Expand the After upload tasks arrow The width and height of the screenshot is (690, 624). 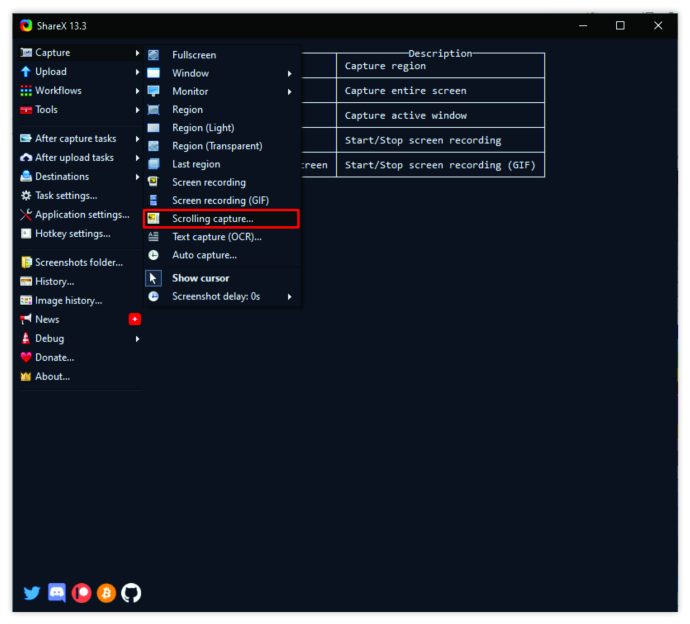137,158
